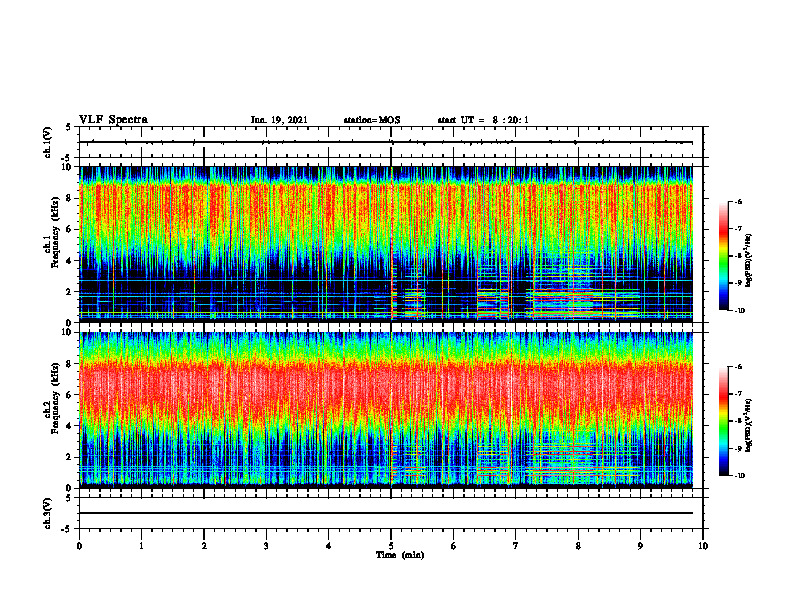Select the ch.2 spectrogram plot panel
792x612 pixels.
(386, 410)
